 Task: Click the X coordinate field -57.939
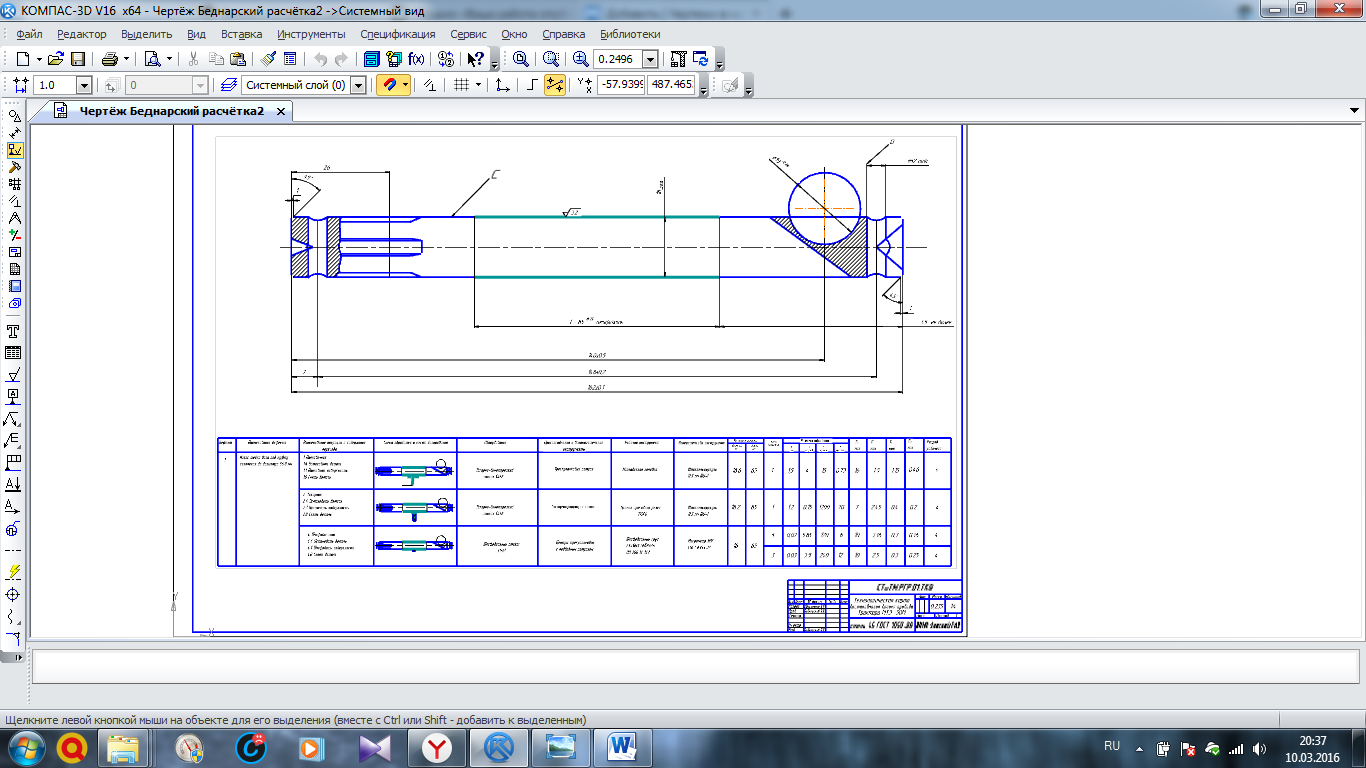[621, 85]
